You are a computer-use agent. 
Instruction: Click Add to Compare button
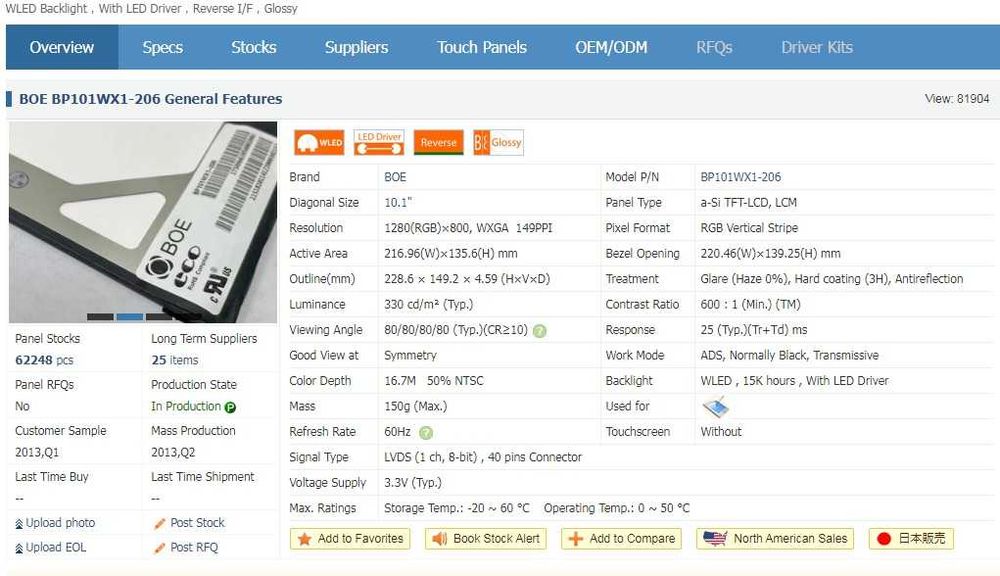coord(621,539)
